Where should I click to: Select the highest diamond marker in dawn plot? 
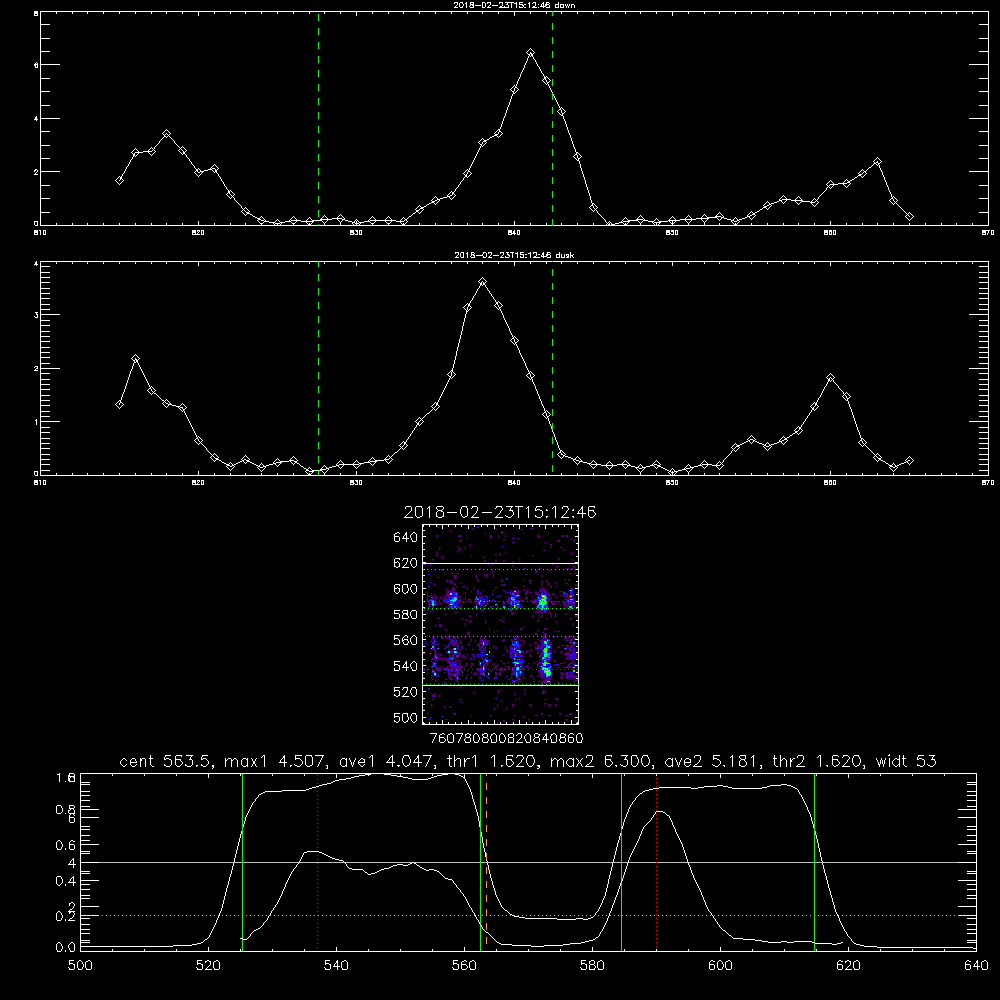coord(531,52)
